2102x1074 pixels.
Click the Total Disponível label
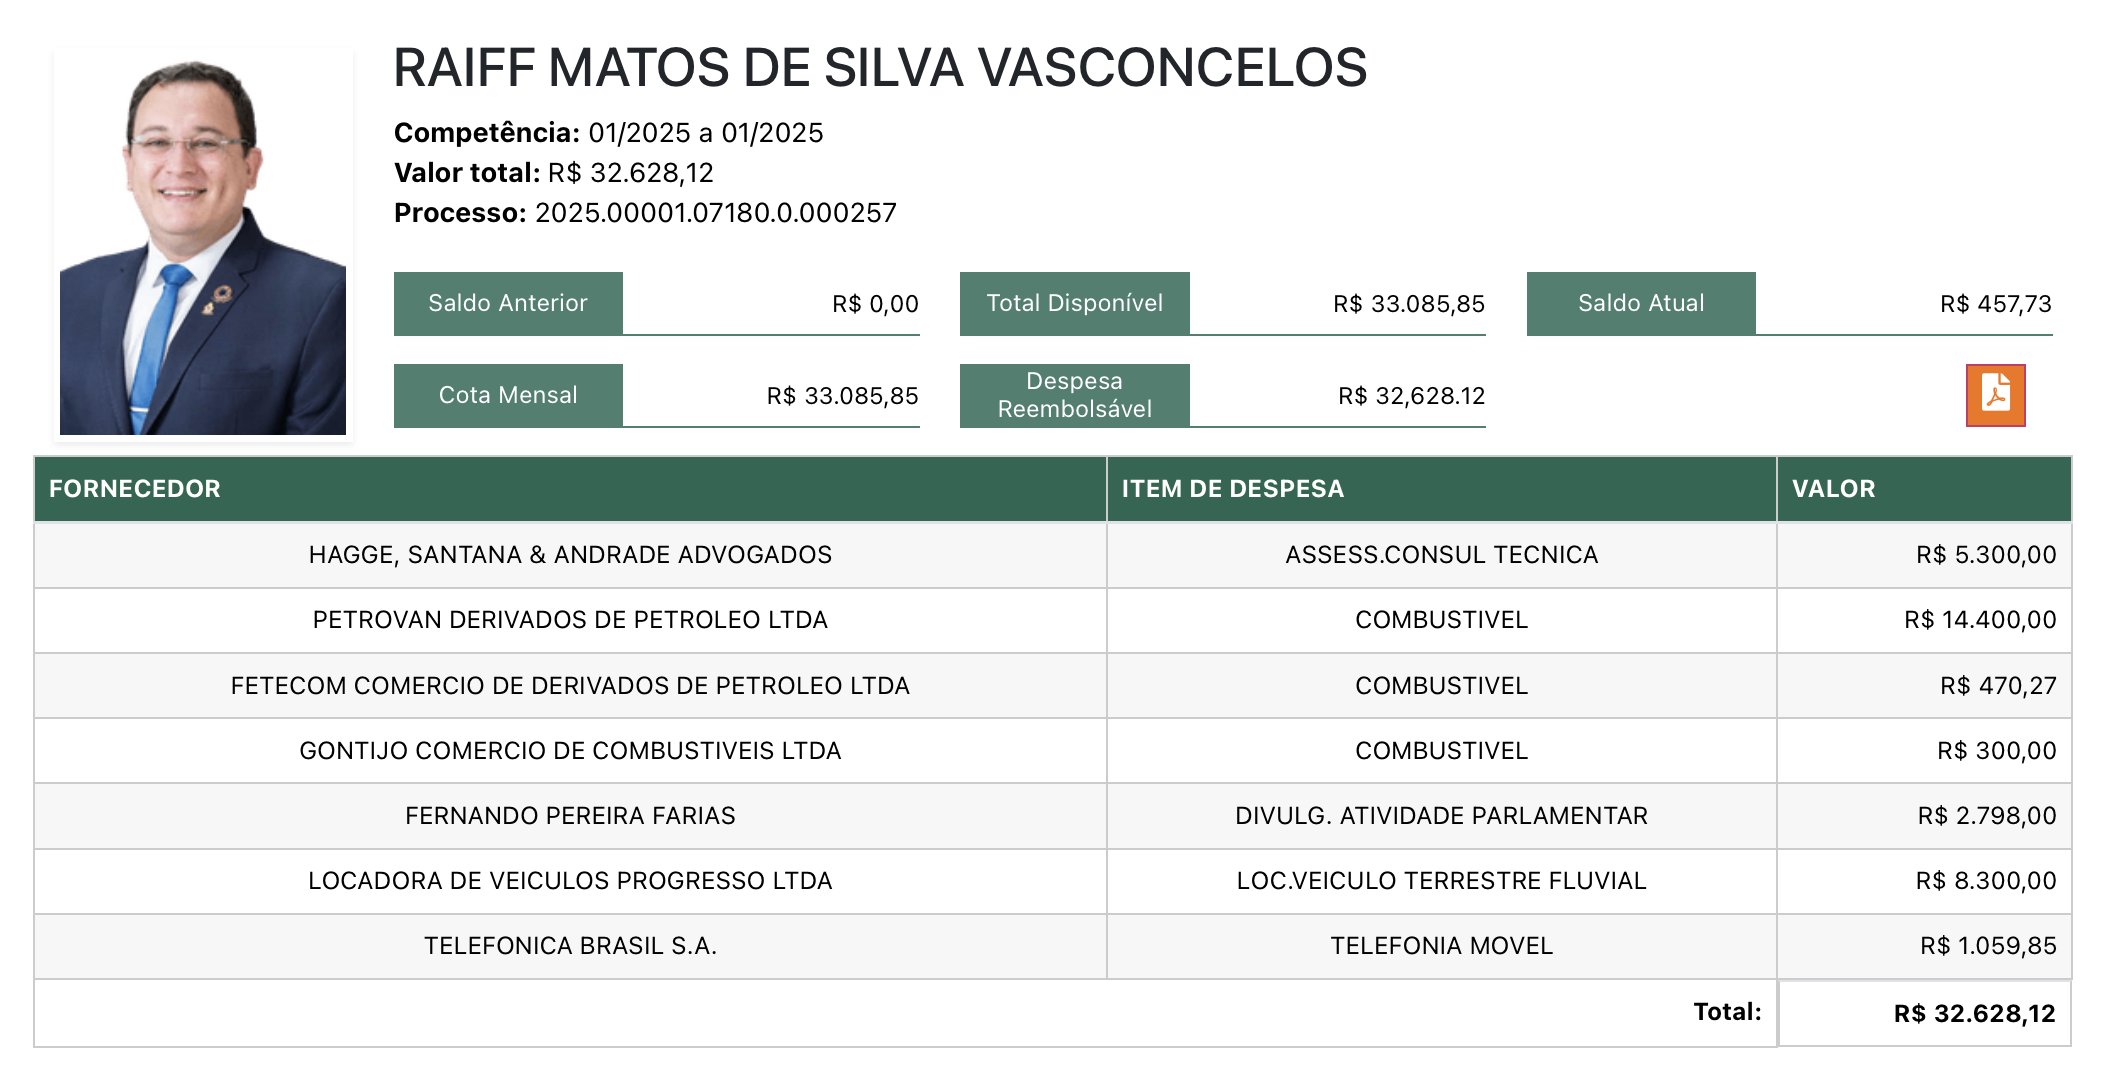[1074, 304]
